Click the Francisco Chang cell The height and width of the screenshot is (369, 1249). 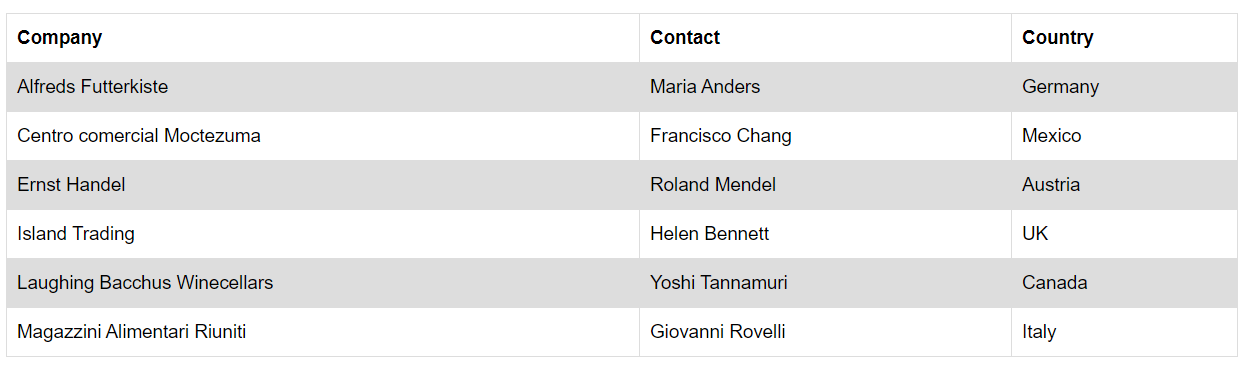(825, 136)
